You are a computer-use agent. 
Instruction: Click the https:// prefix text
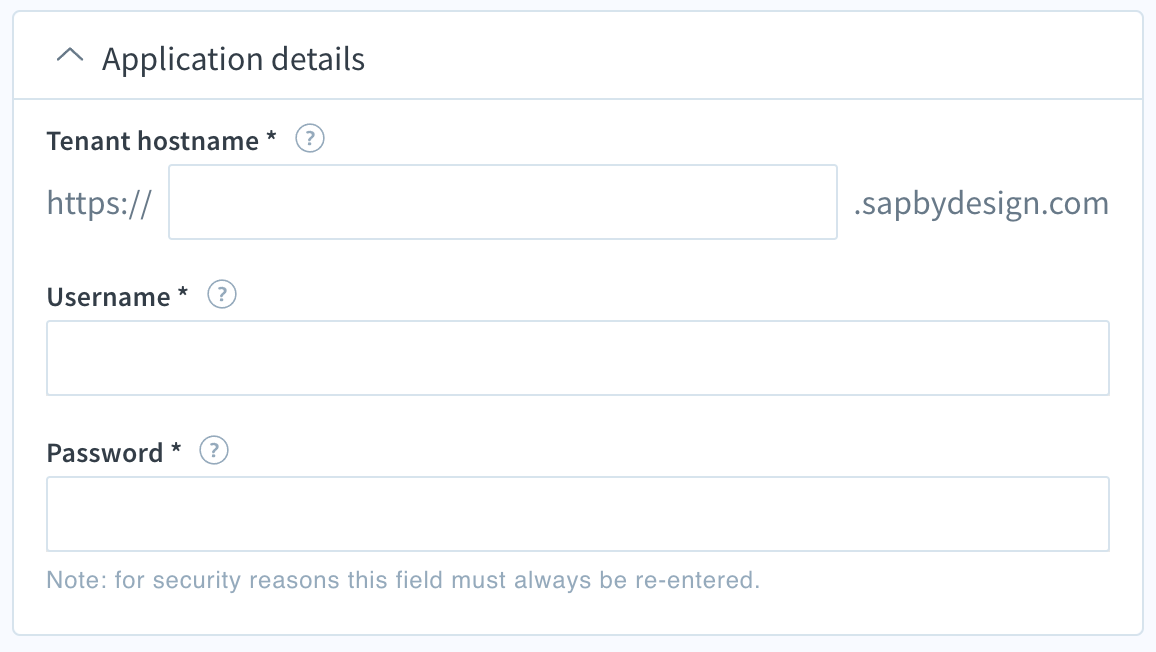(100, 203)
